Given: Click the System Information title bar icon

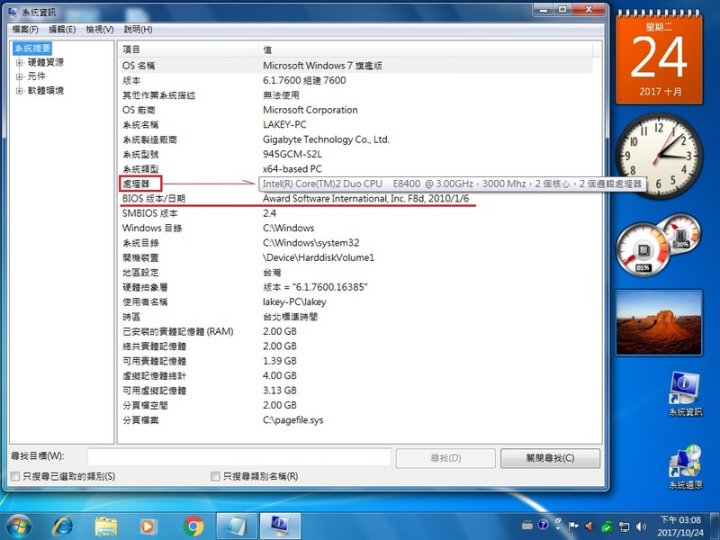Looking at the screenshot, I should [12, 11].
